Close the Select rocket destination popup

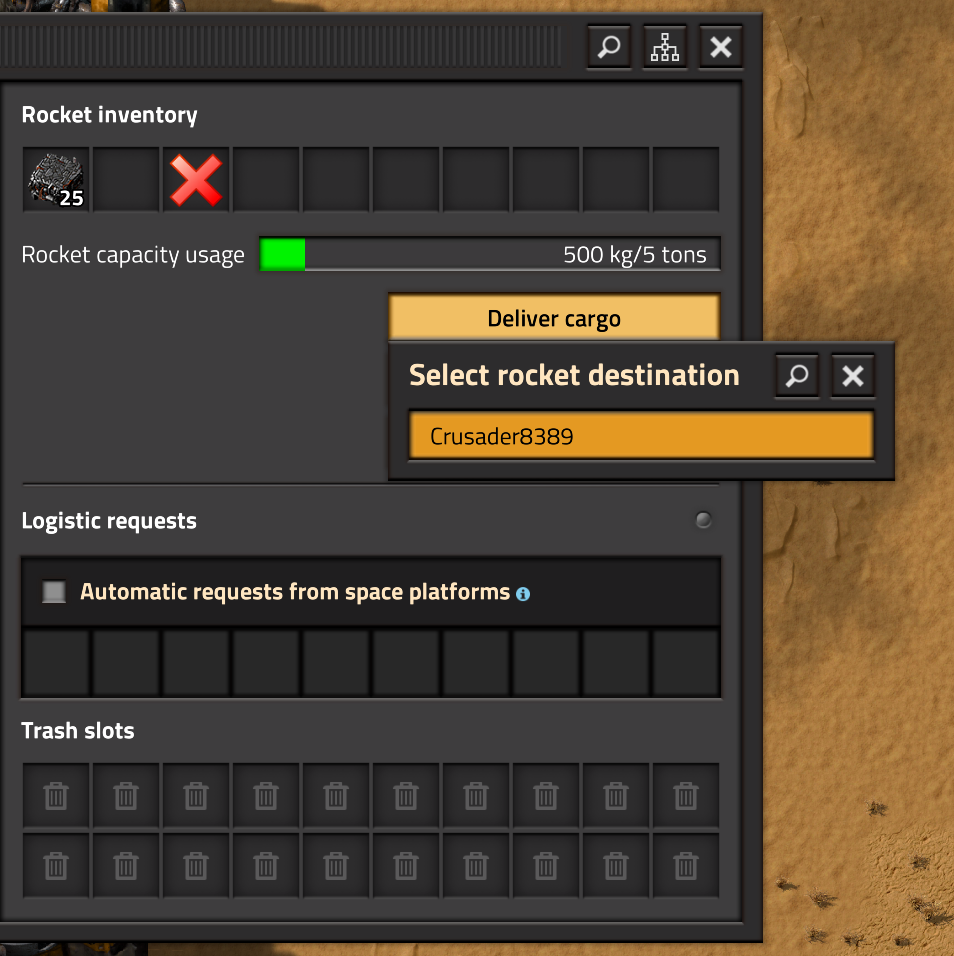853,376
